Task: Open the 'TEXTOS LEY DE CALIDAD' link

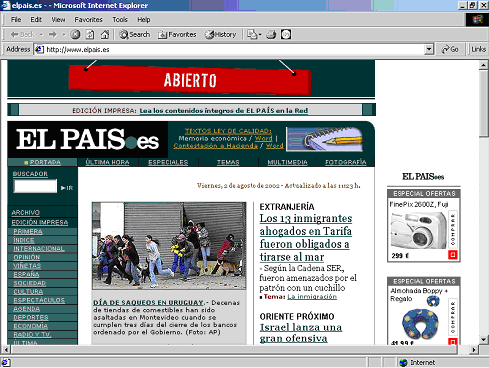Action: click(228, 131)
